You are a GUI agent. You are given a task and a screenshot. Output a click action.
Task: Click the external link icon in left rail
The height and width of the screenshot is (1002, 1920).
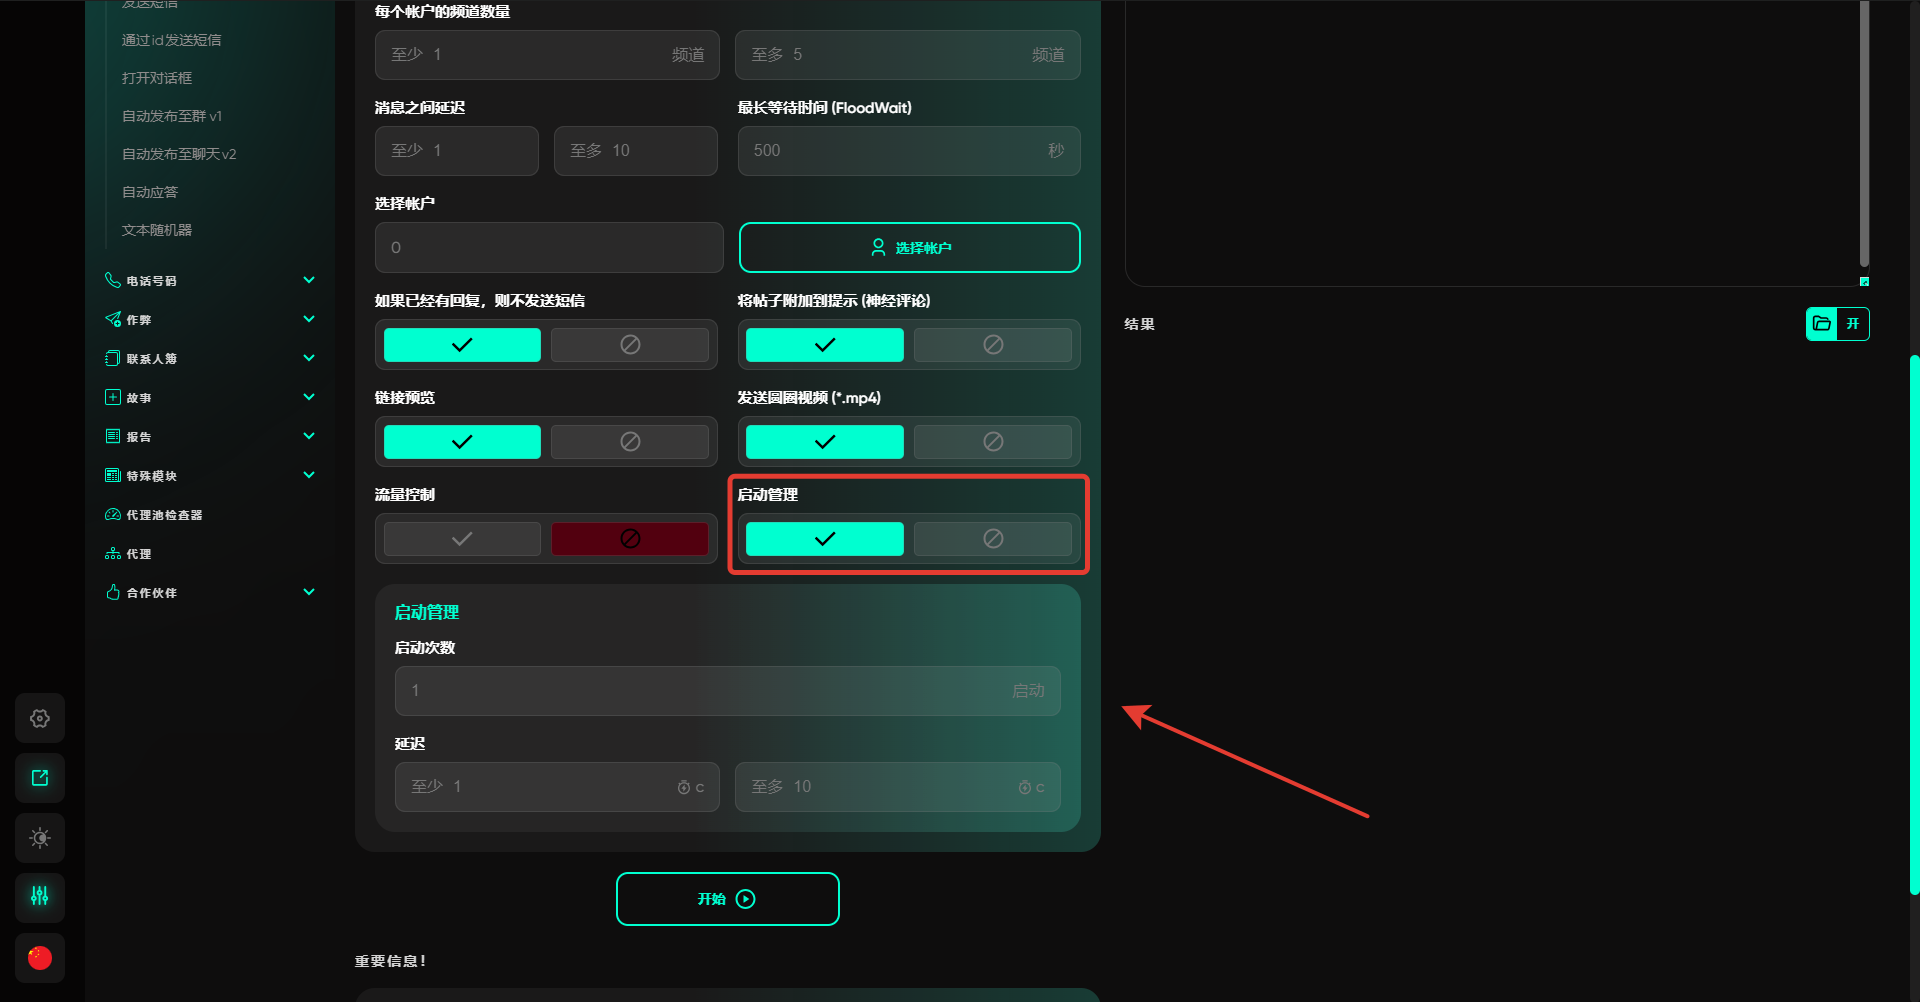click(x=40, y=778)
